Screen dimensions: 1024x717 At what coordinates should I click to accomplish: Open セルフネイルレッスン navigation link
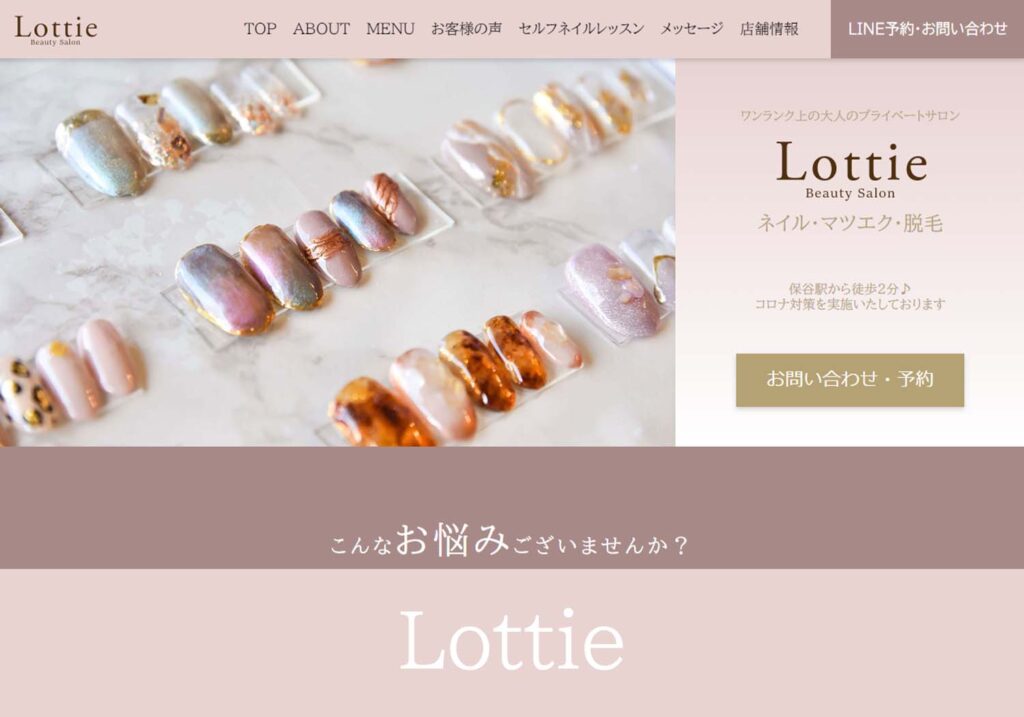(581, 29)
